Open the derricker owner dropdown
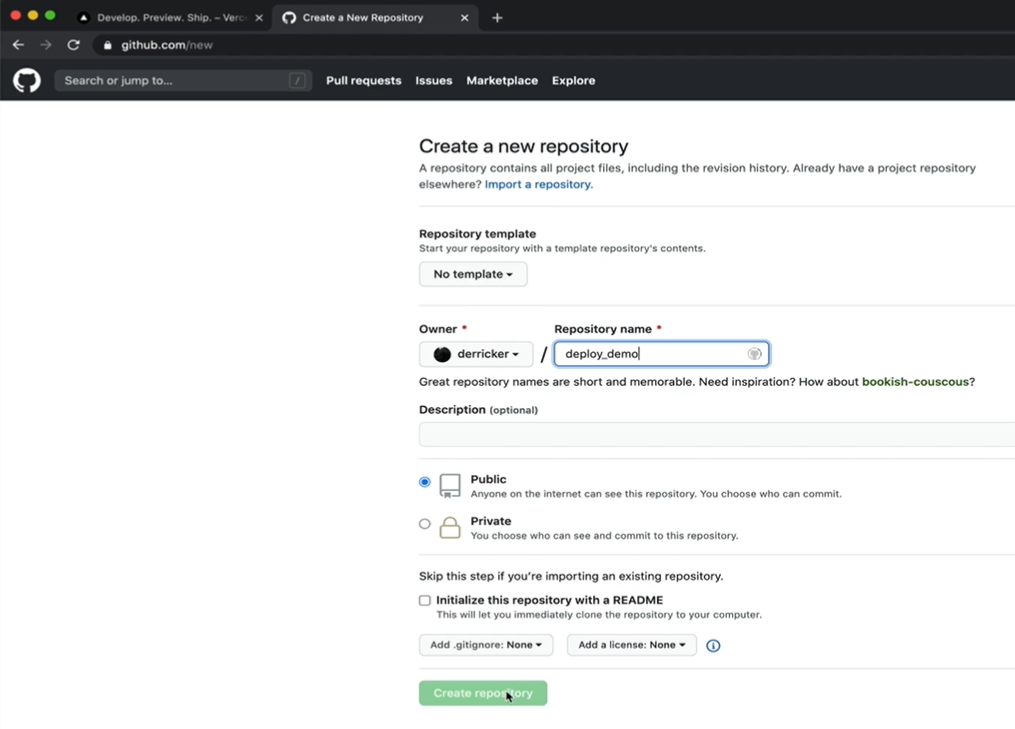This screenshot has width=1015, height=729. tap(476, 354)
